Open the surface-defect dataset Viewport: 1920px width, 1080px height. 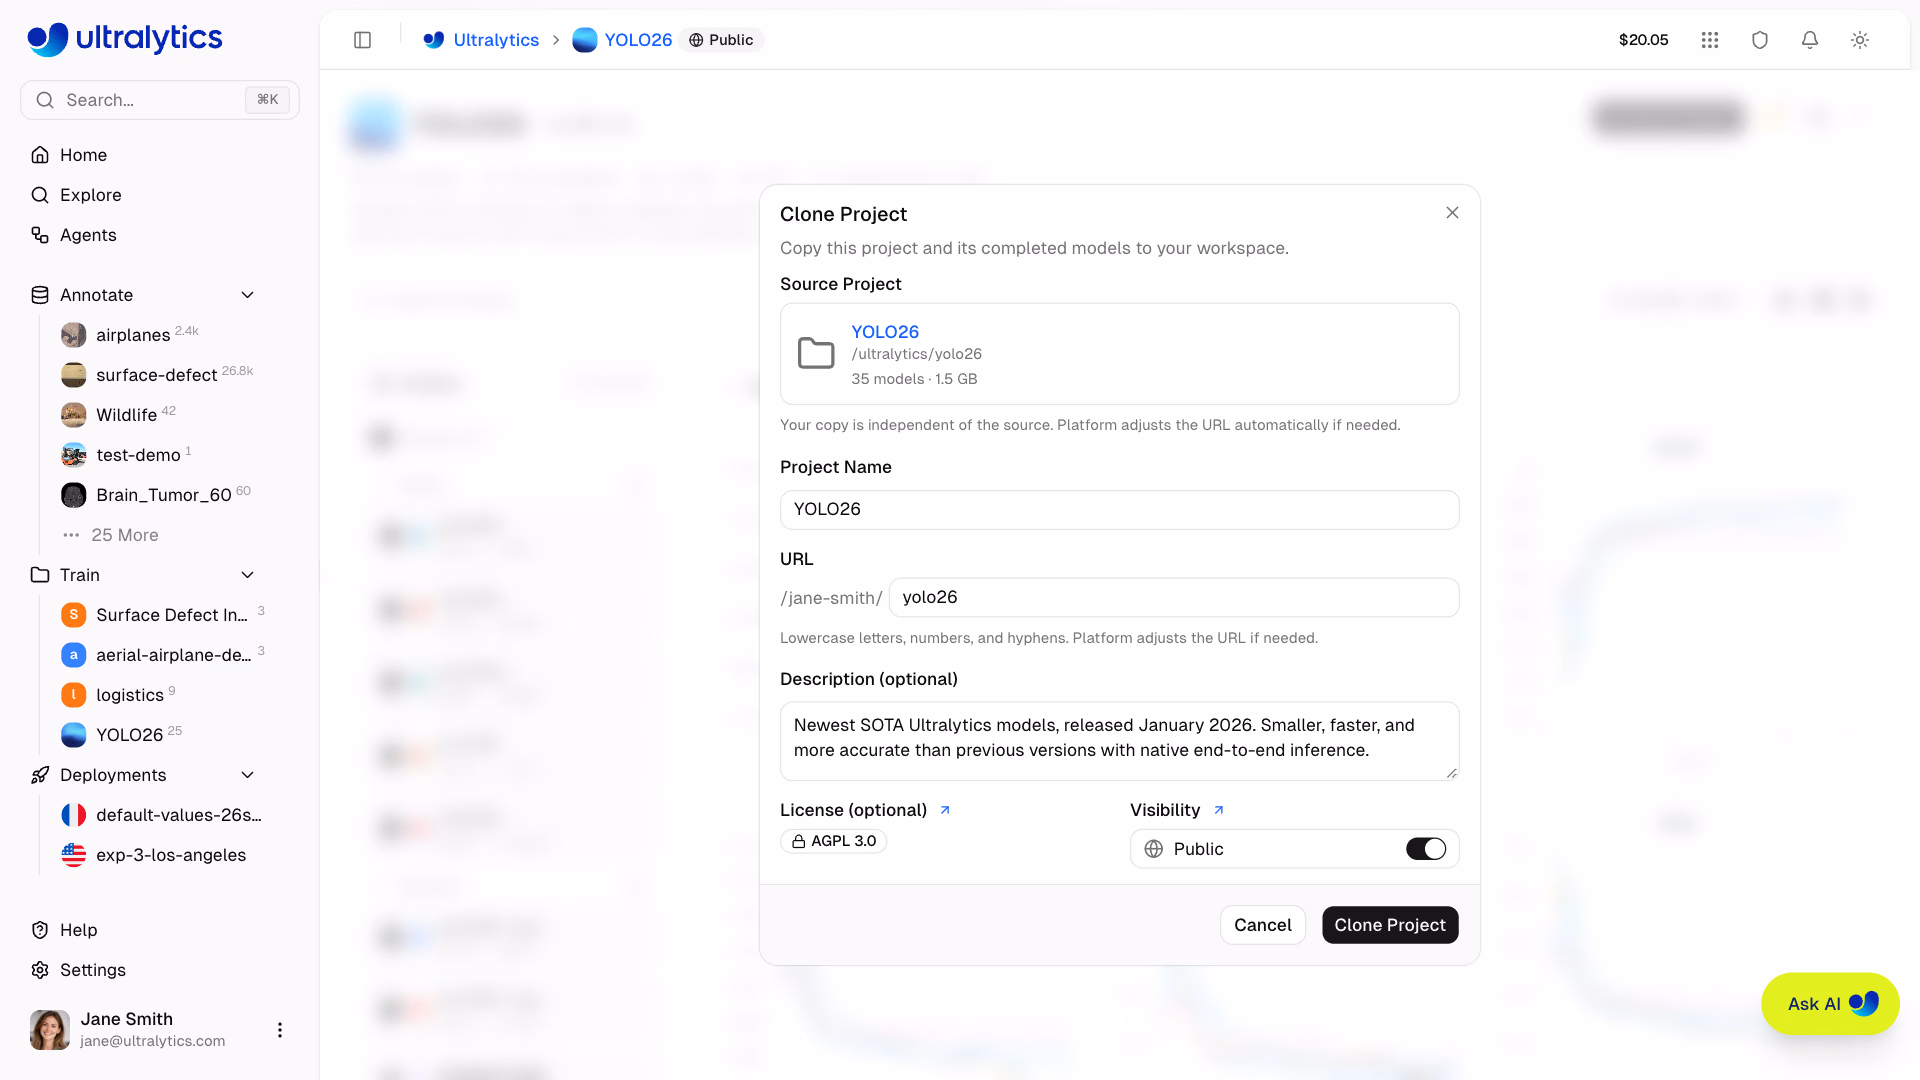[x=156, y=375]
